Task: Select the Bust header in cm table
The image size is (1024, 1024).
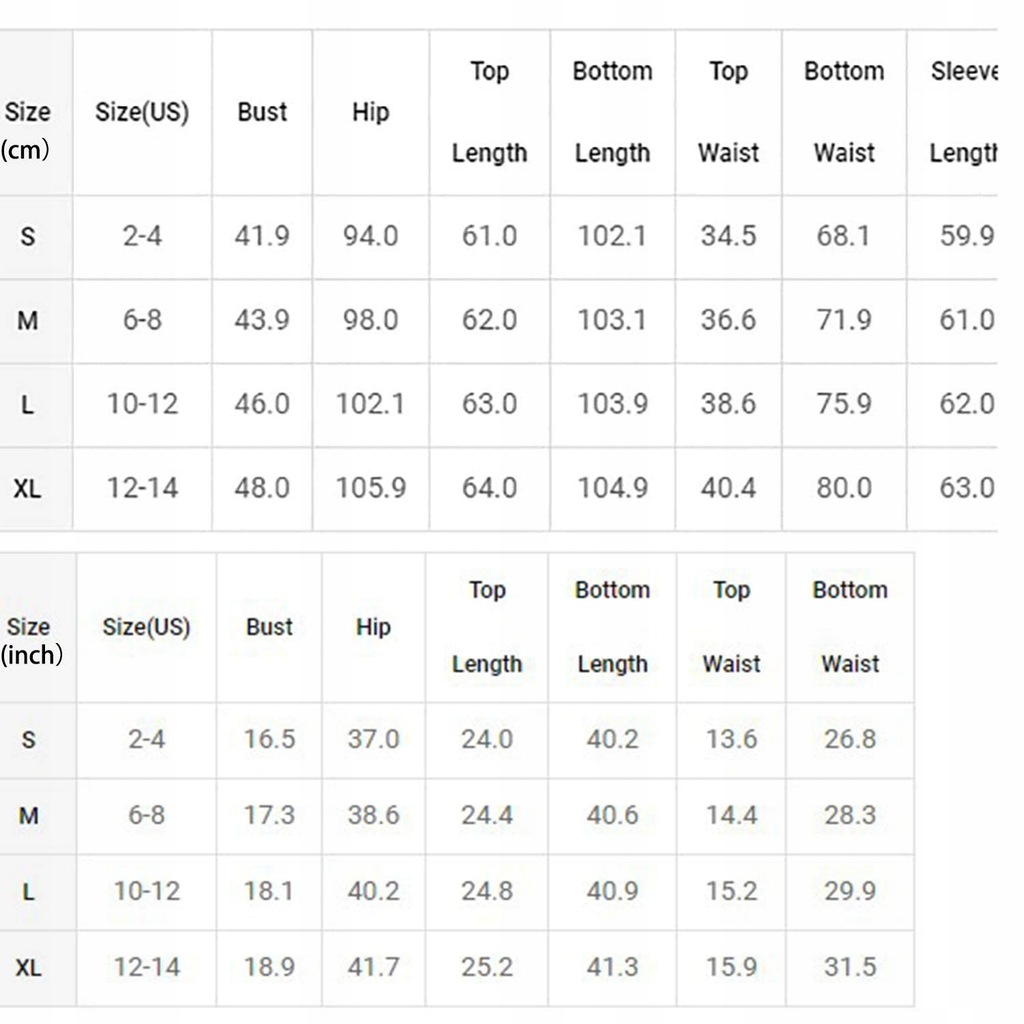Action: [x=262, y=112]
